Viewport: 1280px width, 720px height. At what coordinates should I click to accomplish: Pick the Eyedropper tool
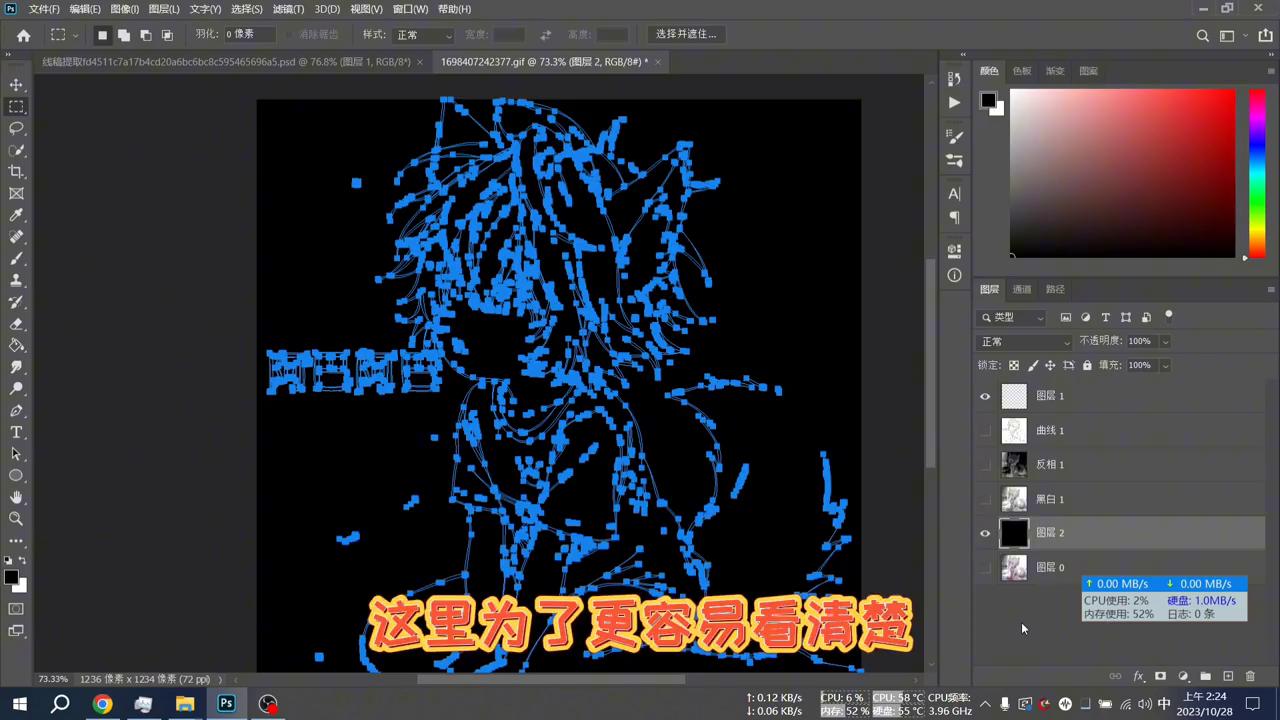pyautogui.click(x=16, y=215)
